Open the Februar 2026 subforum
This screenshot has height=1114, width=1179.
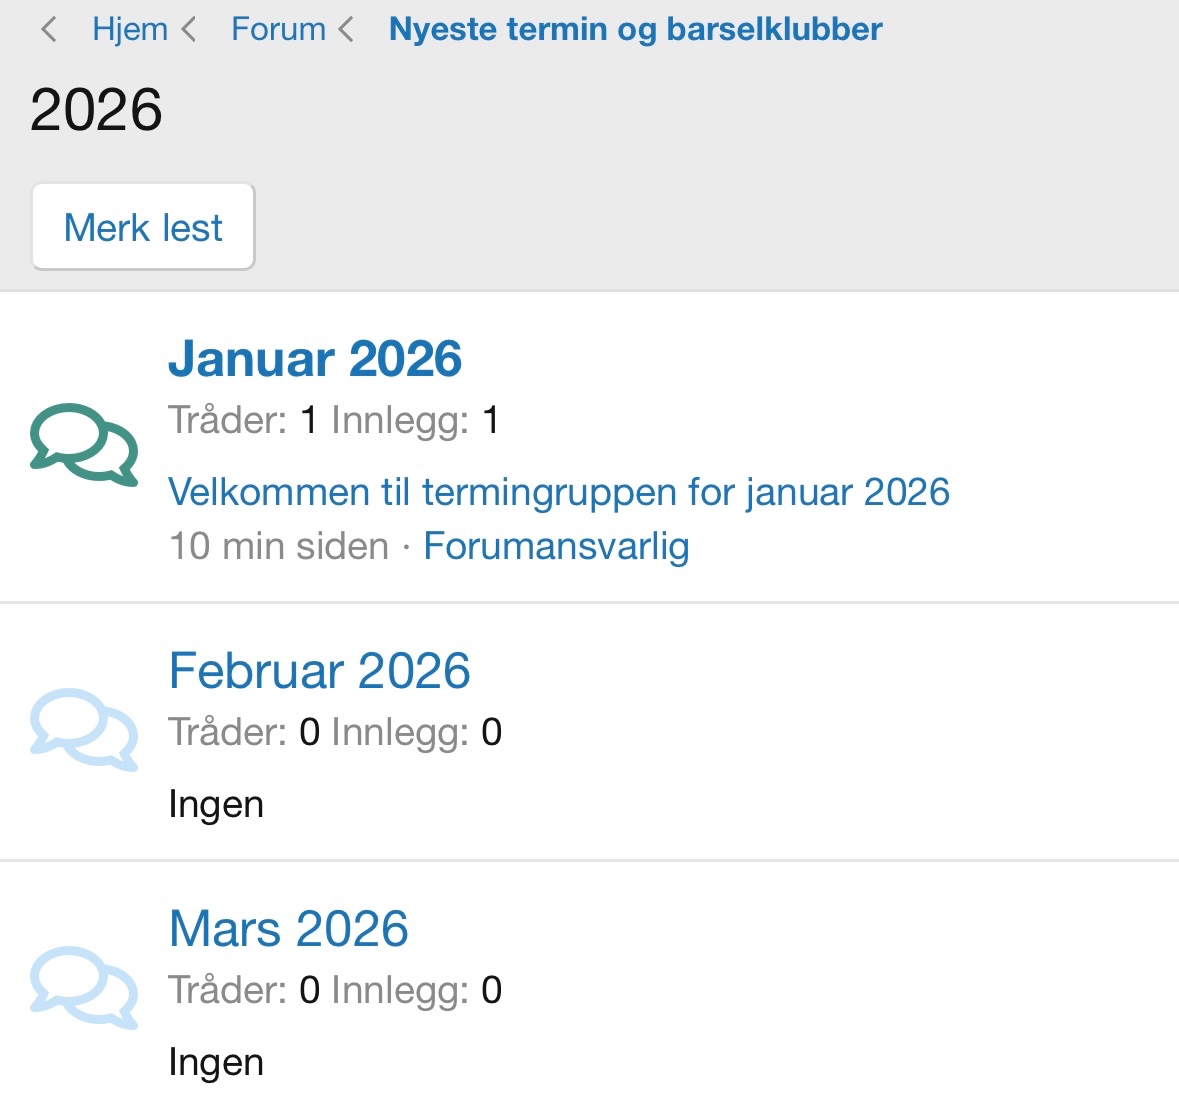point(319,671)
